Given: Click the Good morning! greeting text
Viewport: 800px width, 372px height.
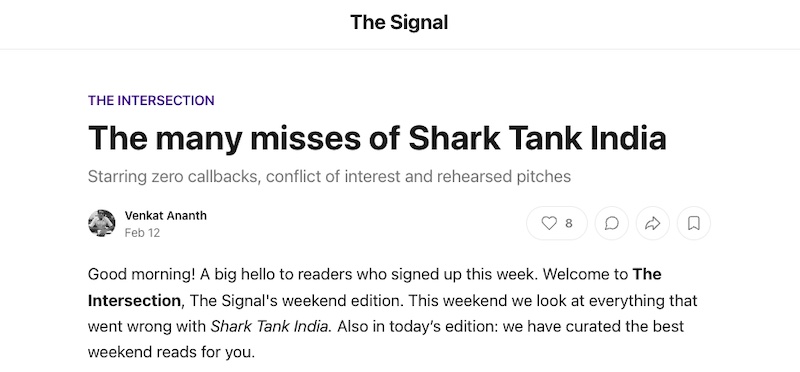Looking at the screenshot, I should 141,274.
